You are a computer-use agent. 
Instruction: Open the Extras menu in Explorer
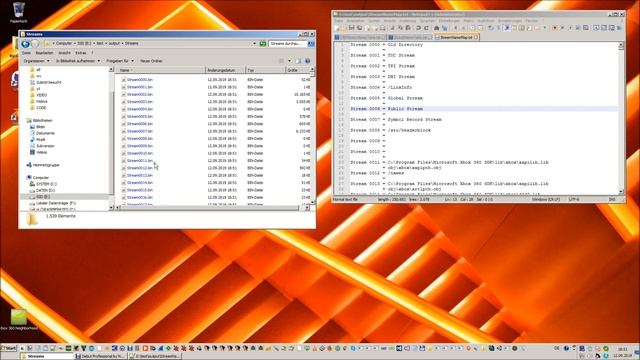81,53
